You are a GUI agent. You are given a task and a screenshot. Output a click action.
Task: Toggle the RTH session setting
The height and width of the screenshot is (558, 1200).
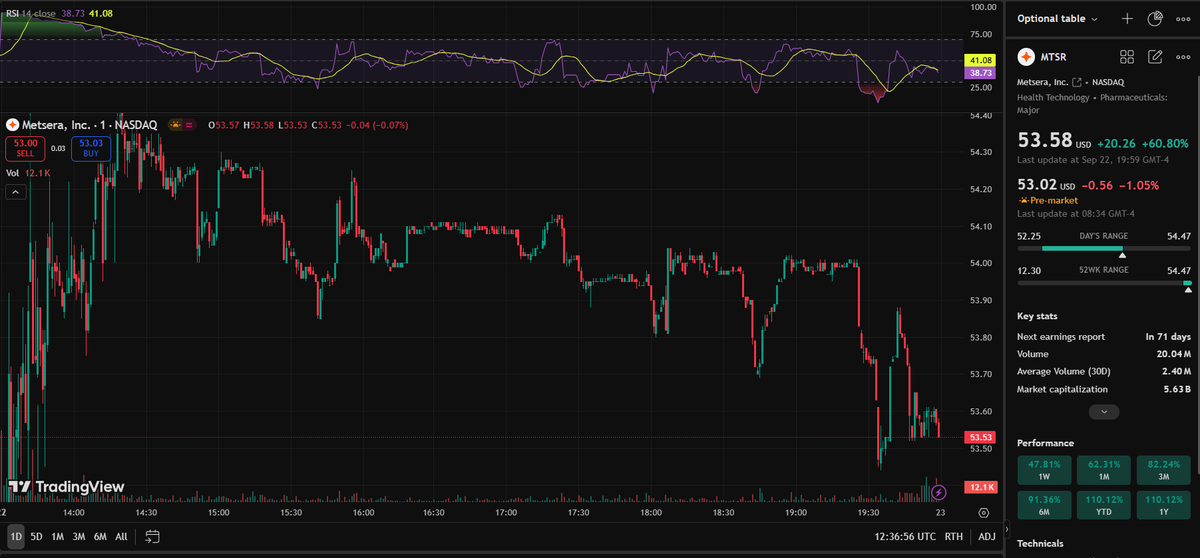pos(954,536)
